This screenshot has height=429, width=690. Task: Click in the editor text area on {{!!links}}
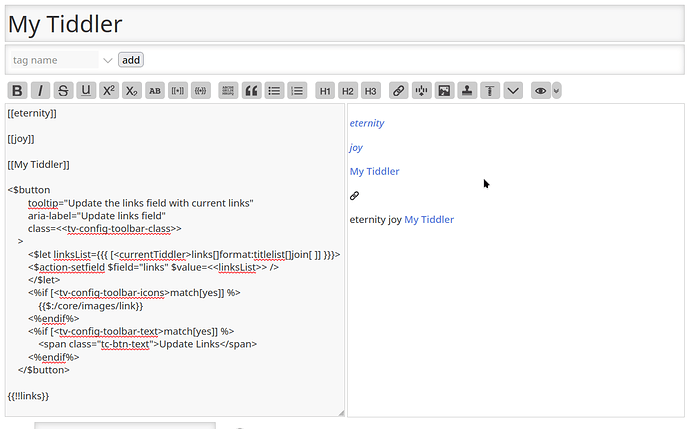tap(28, 396)
